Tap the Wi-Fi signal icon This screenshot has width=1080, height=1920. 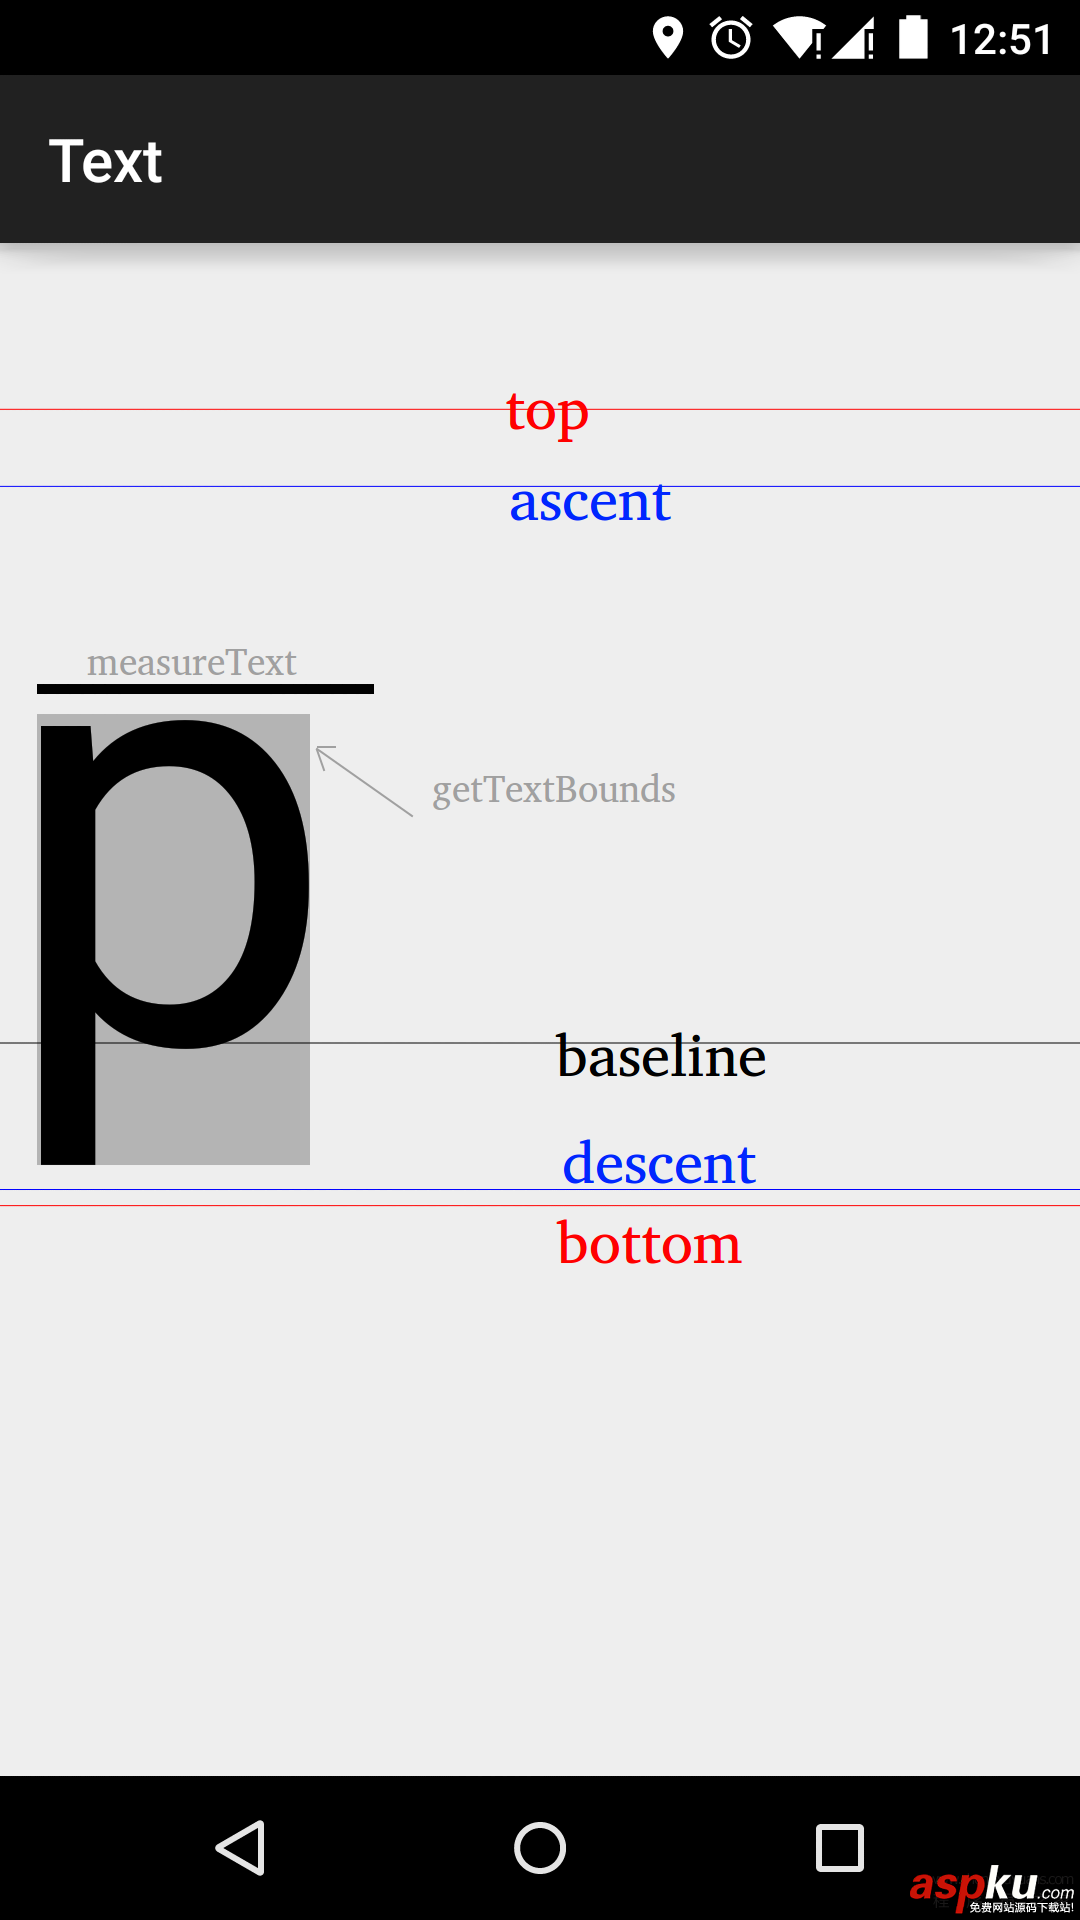click(x=798, y=37)
